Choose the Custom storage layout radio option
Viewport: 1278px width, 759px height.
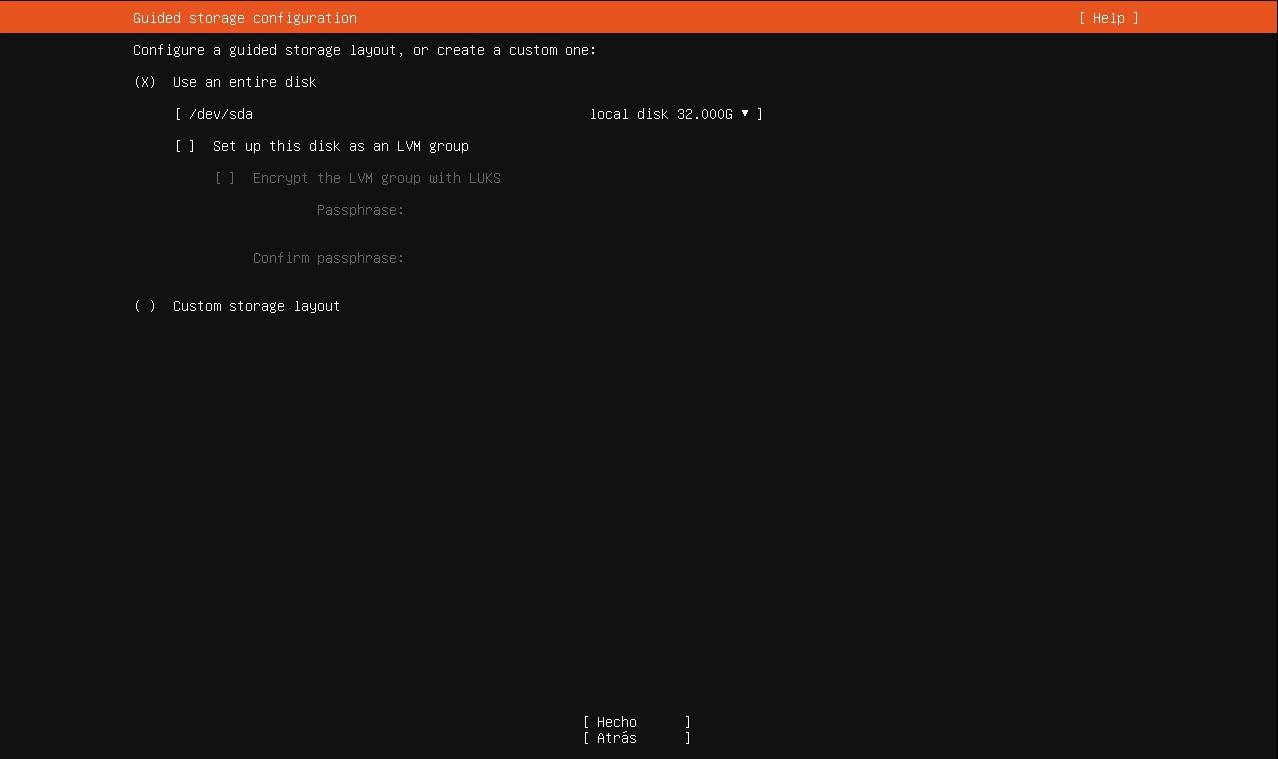coord(145,306)
